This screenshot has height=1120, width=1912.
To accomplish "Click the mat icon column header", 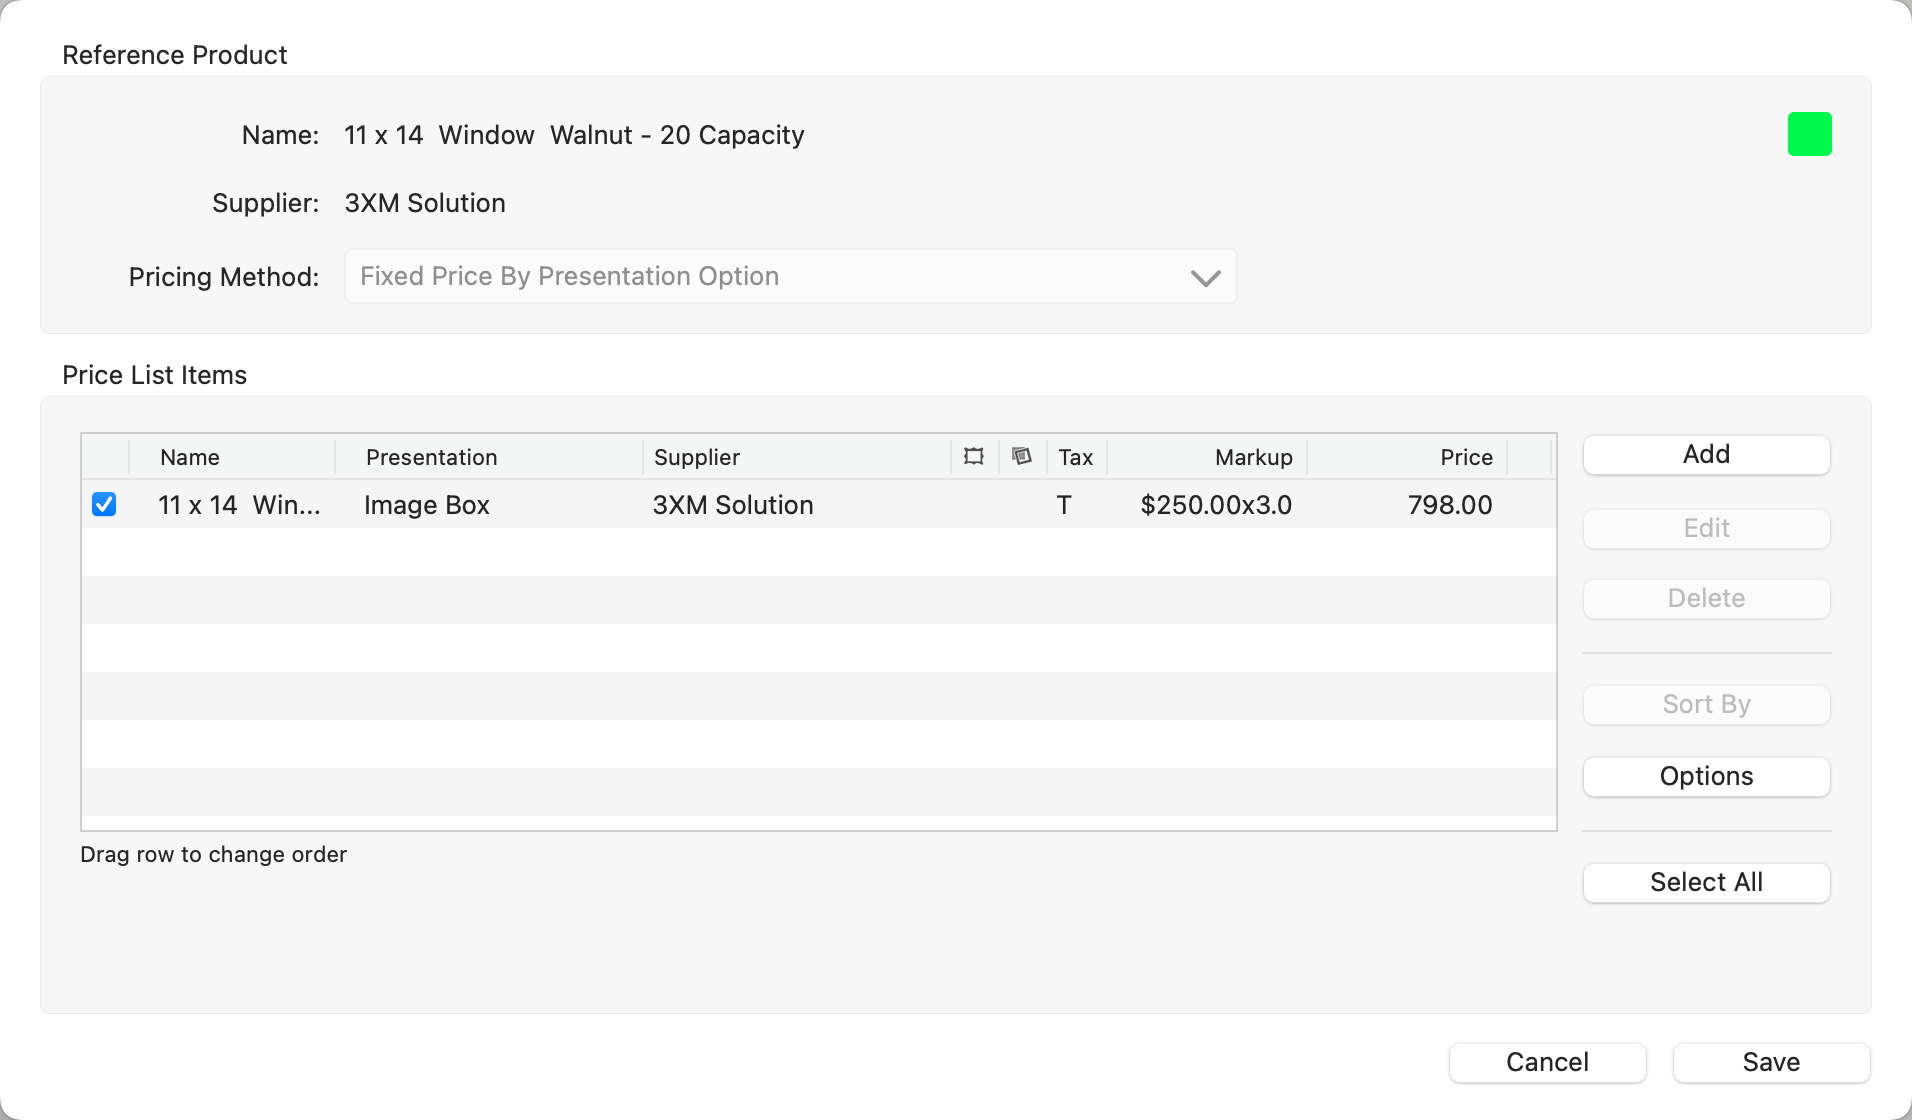I will [1021, 457].
